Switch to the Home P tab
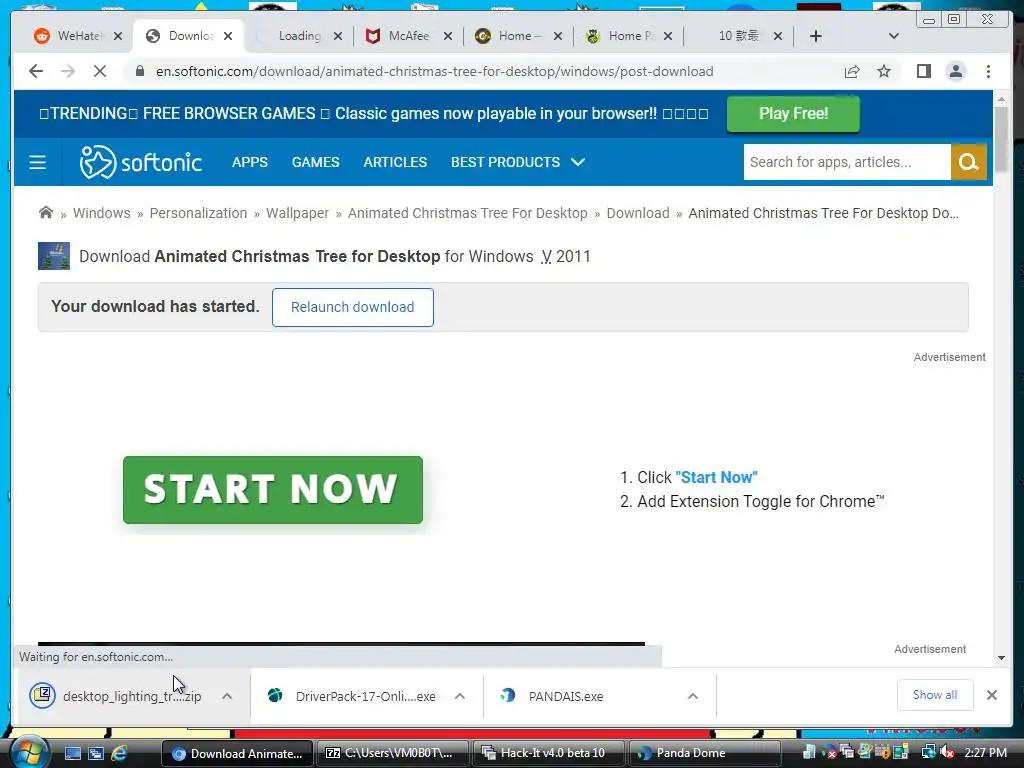 click(628, 36)
